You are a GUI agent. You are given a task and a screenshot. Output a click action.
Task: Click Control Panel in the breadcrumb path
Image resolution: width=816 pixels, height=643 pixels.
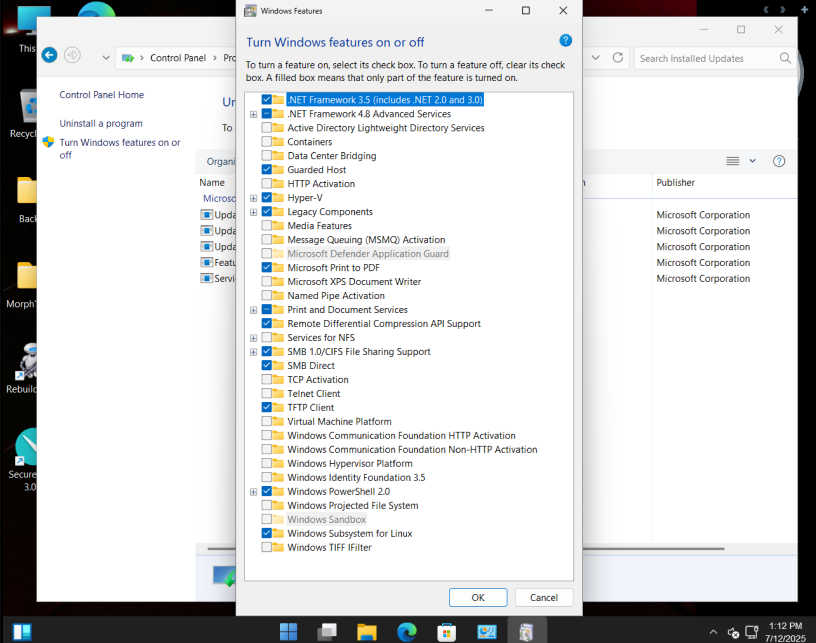click(x=178, y=58)
